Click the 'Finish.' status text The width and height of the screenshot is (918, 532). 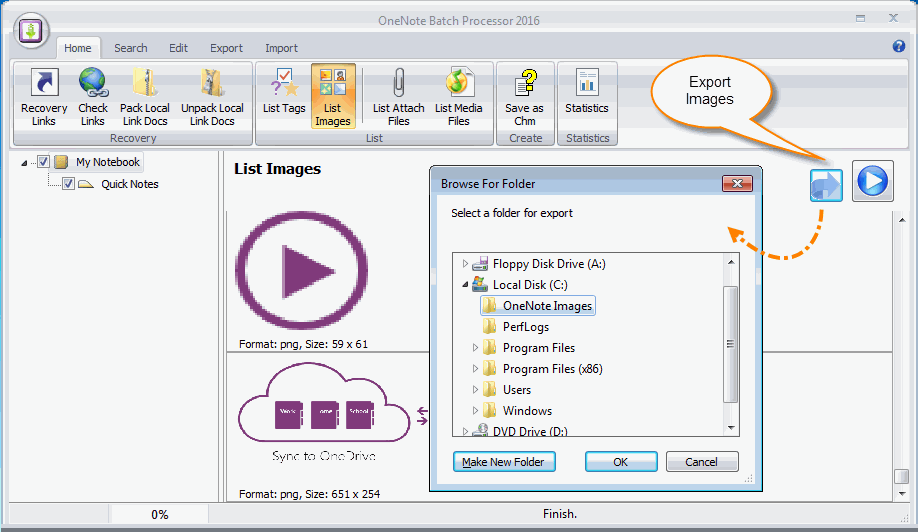click(560, 514)
